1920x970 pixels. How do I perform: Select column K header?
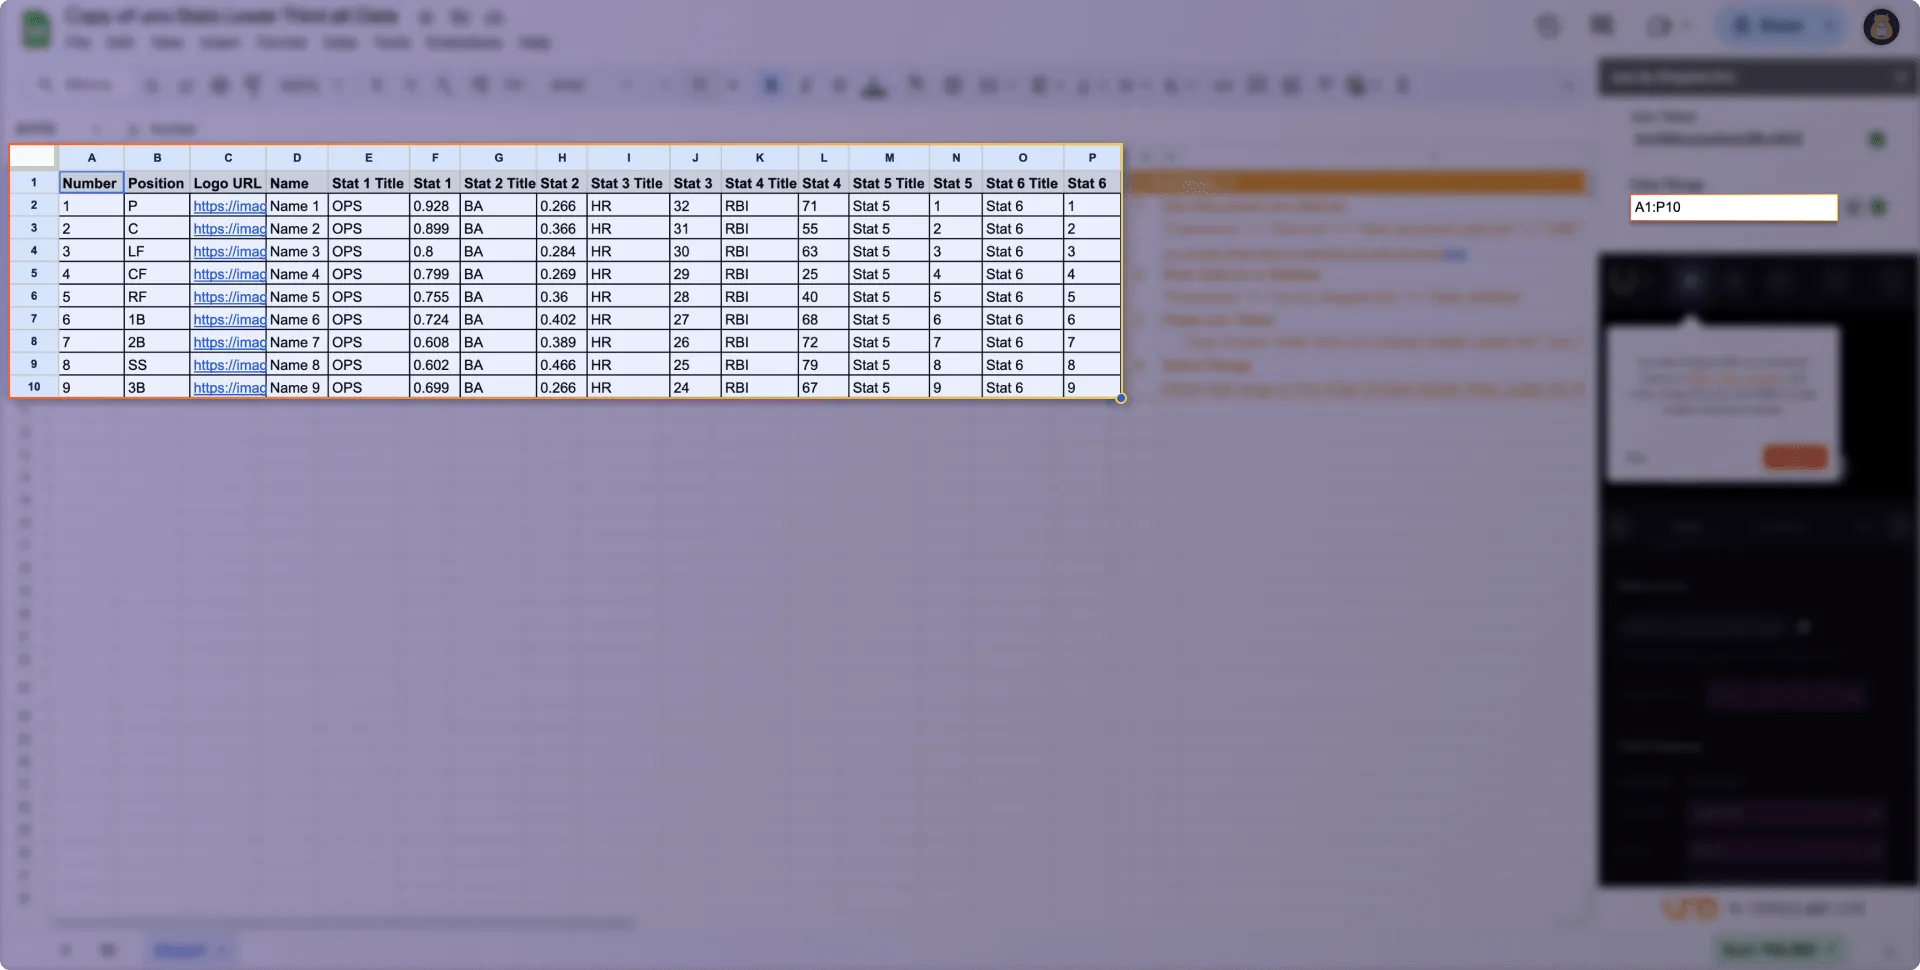(x=760, y=158)
